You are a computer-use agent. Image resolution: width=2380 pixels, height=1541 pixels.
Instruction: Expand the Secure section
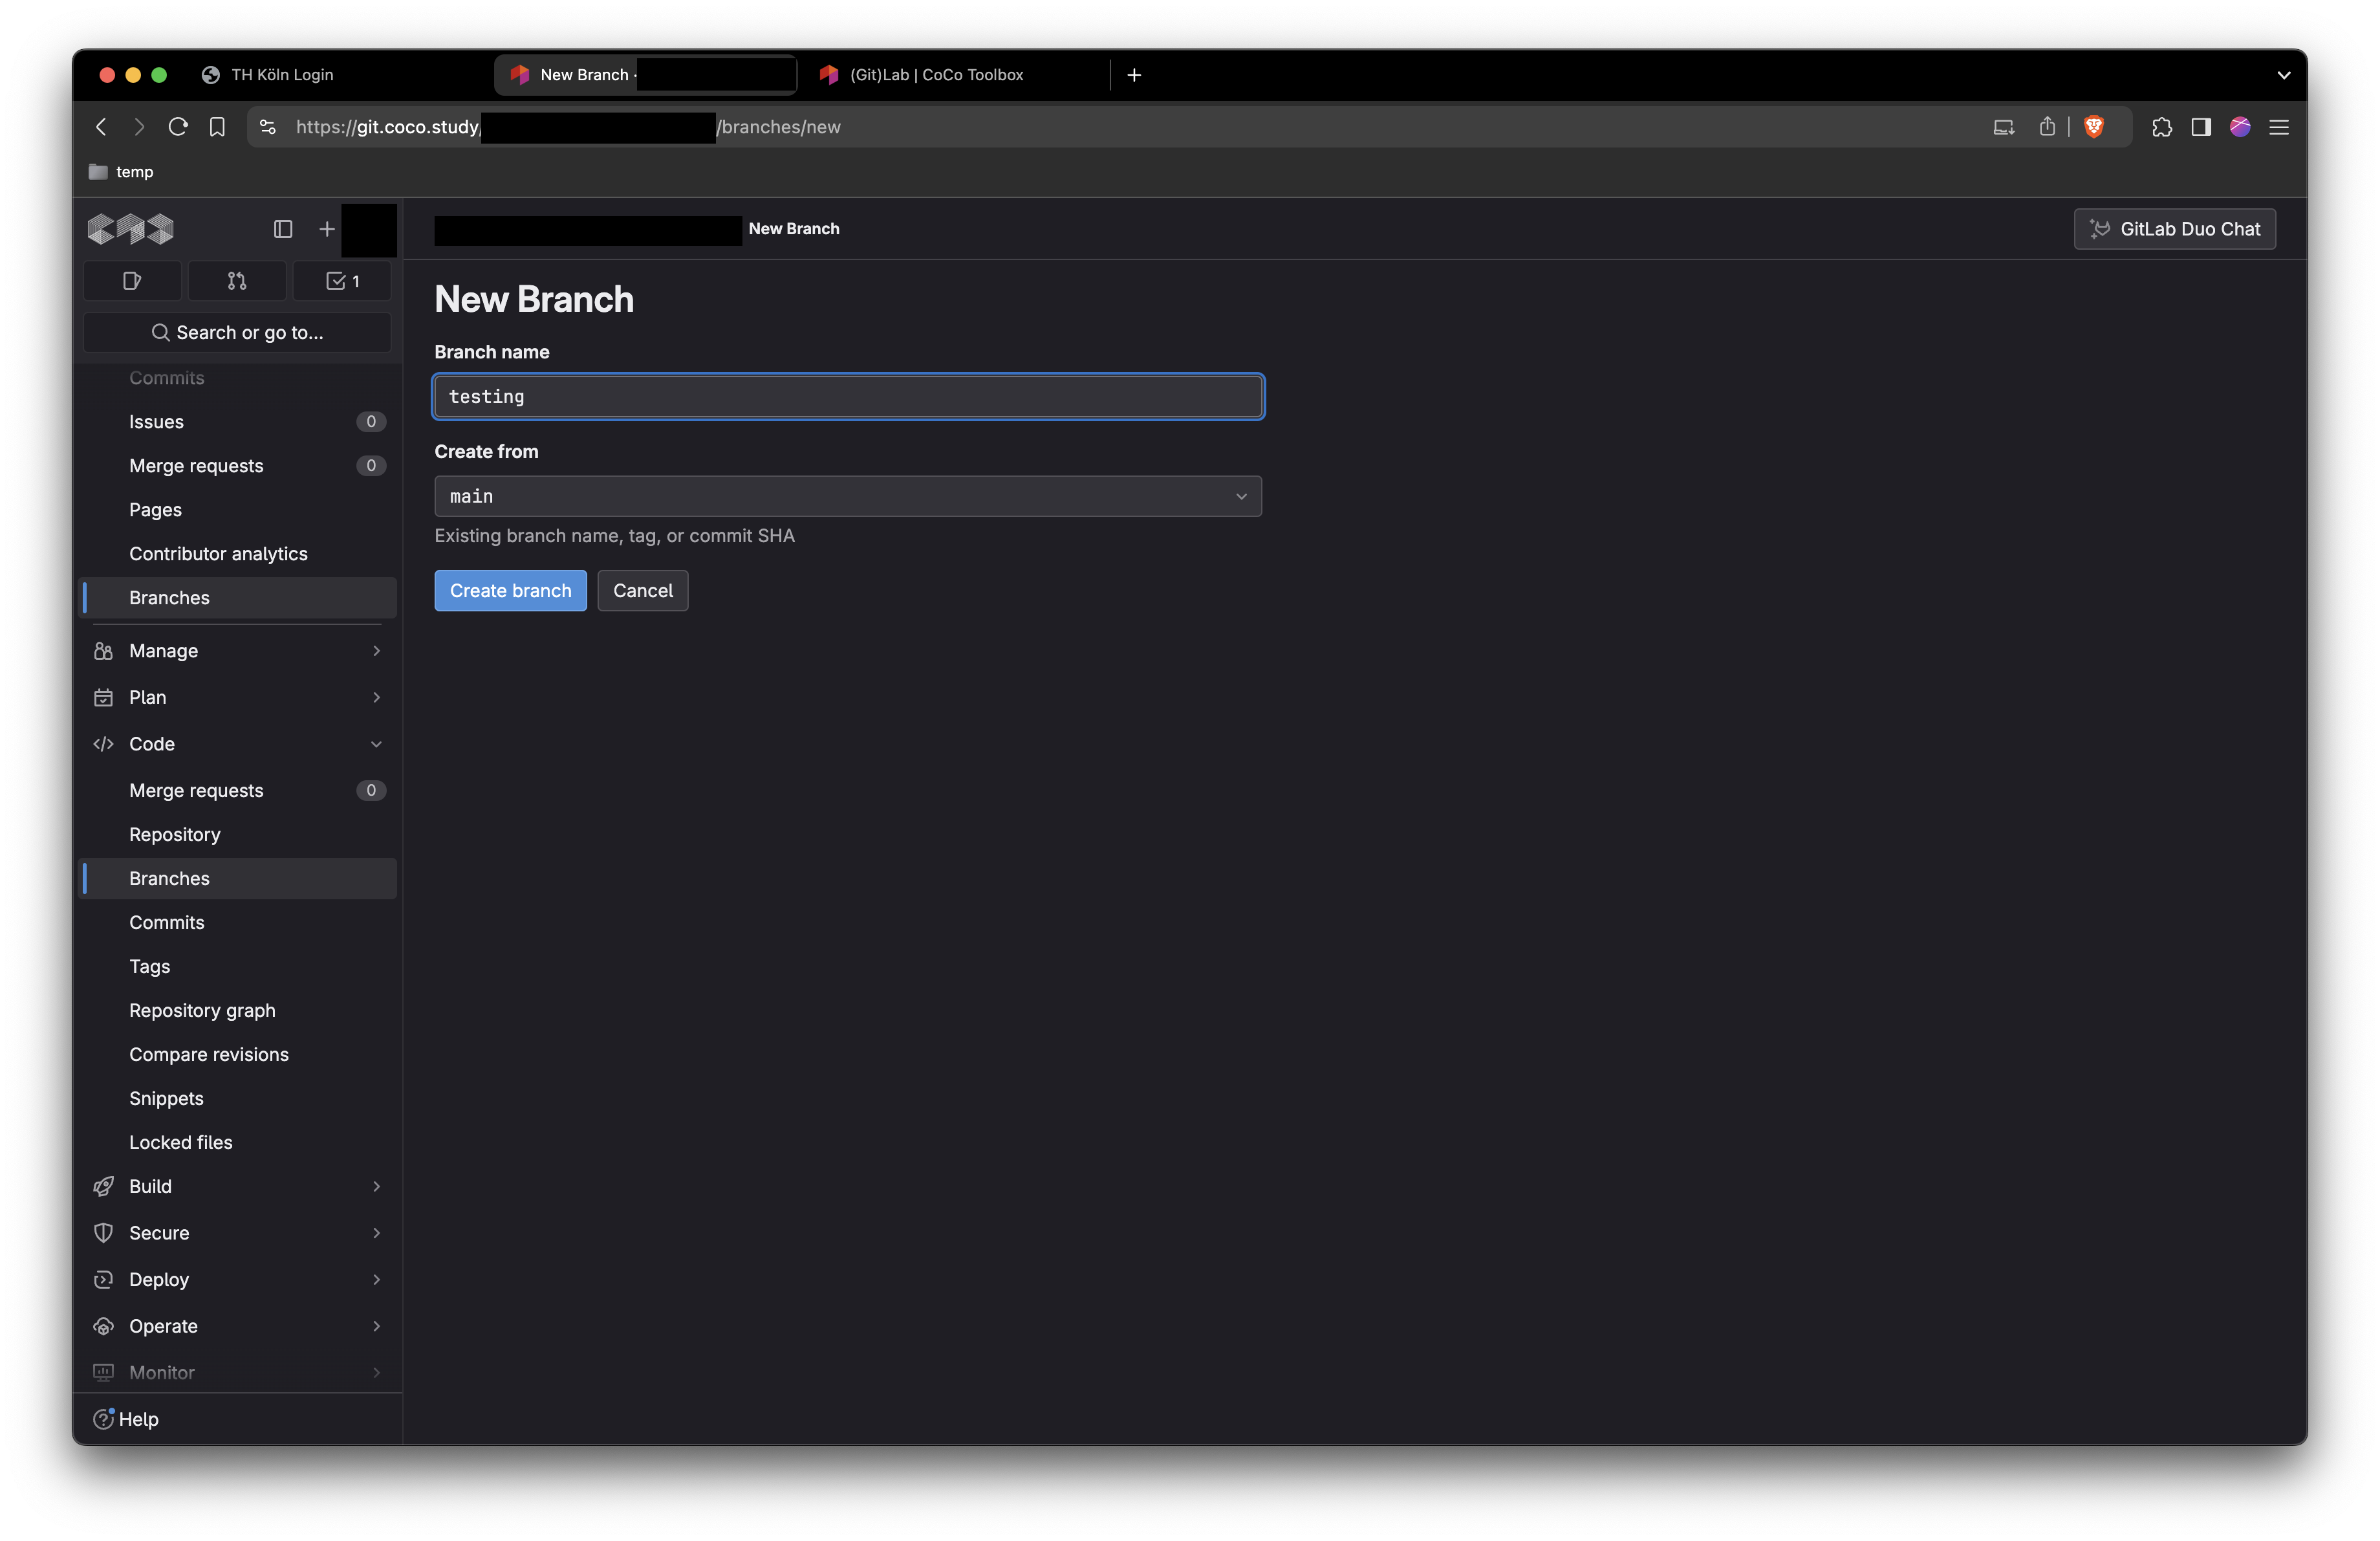pos(237,1233)
